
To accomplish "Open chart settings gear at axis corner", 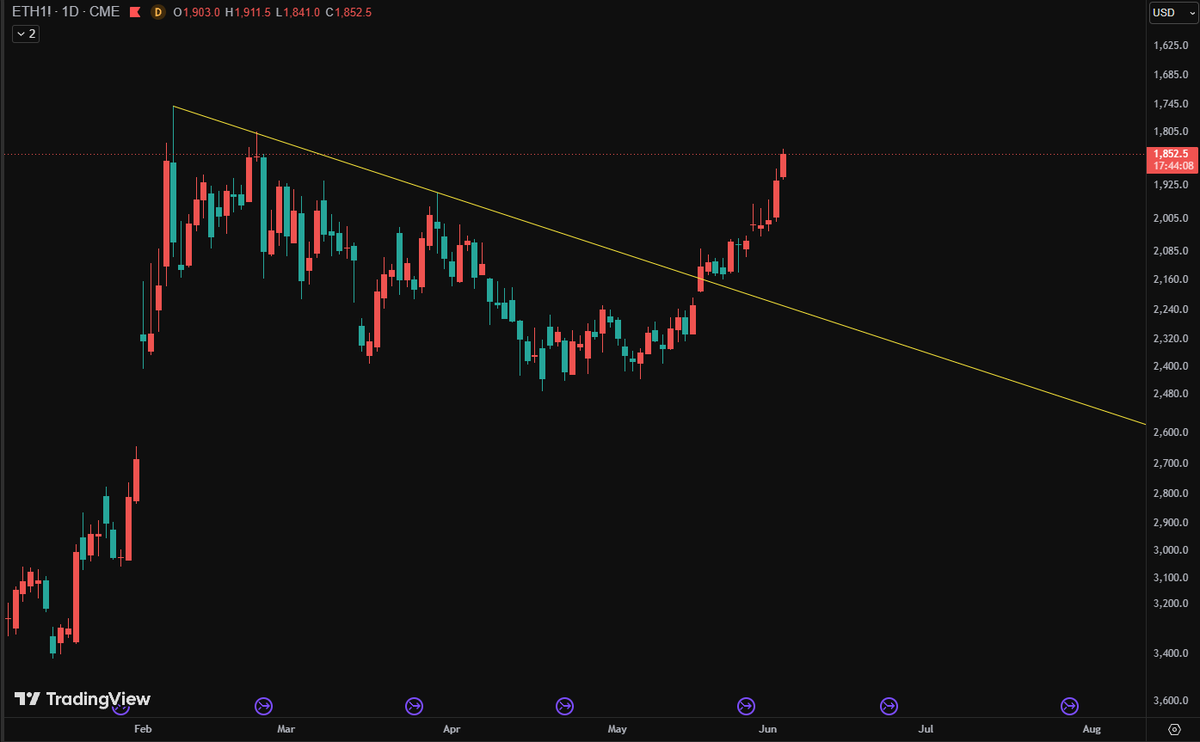I will (1174, 729).
